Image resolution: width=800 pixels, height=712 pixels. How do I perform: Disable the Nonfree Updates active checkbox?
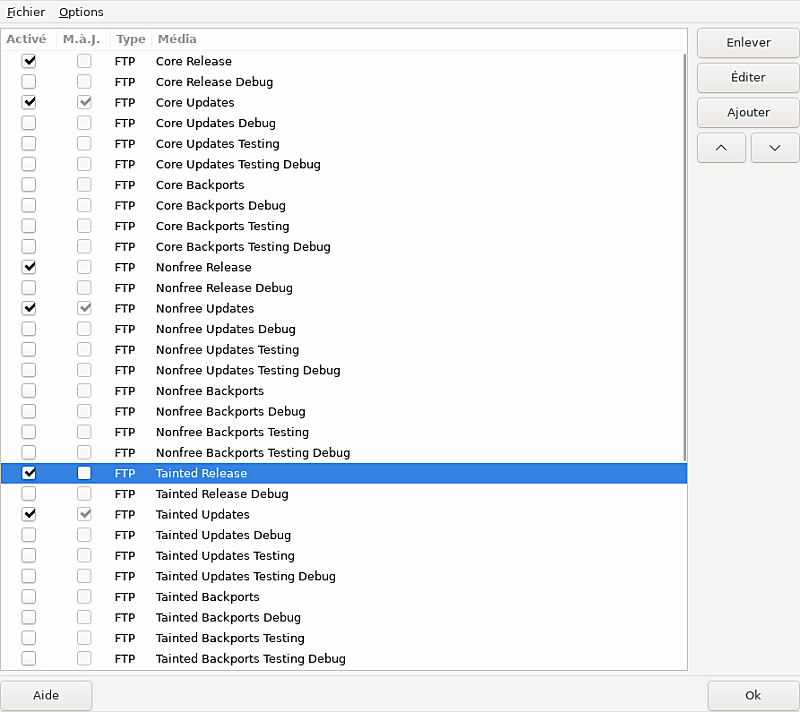[x=29, y=308]
